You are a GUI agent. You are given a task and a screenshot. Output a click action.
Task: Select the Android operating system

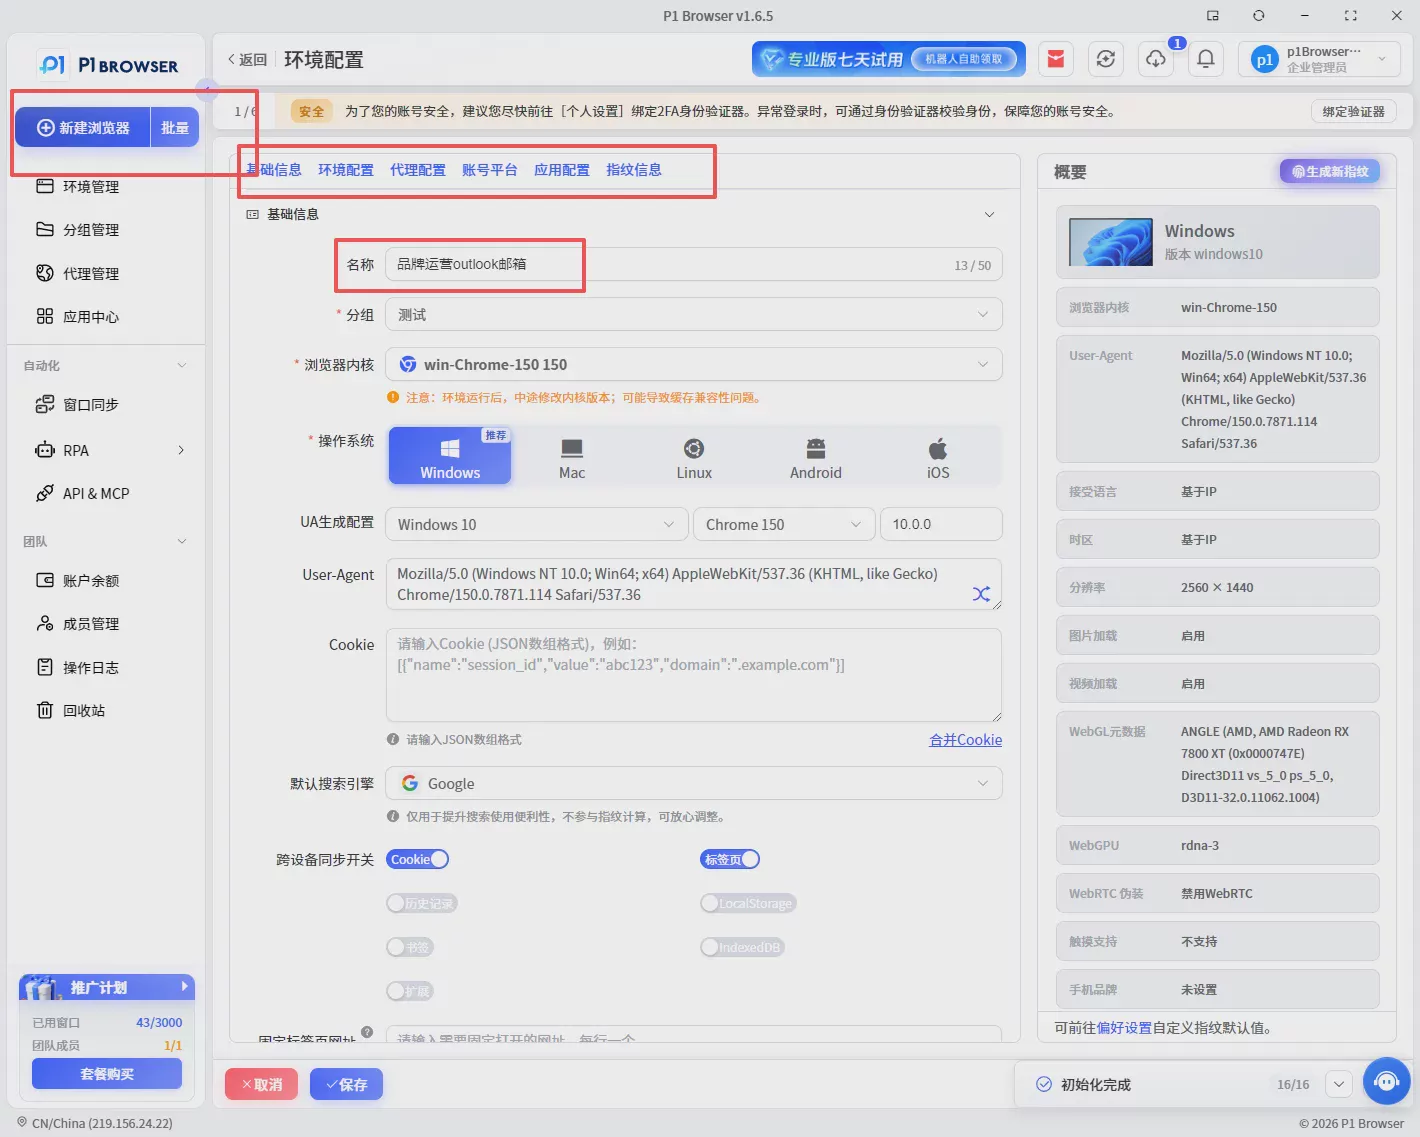point(816,456)
